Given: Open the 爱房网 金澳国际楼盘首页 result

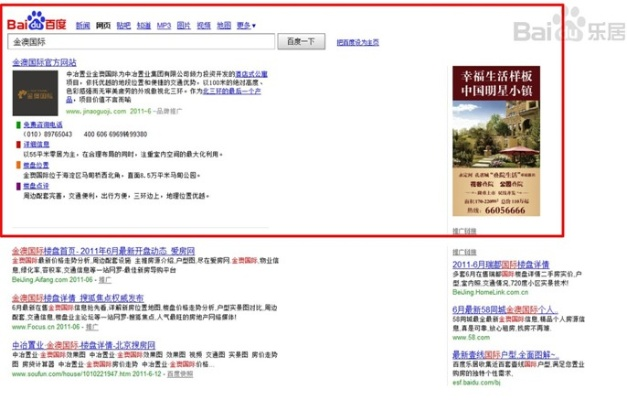Looking at the screenshot, I should [x=103, y=251].
